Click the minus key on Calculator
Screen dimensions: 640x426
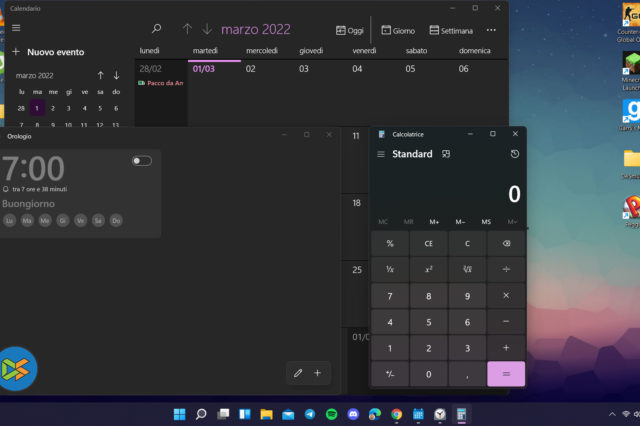[506, 322]
